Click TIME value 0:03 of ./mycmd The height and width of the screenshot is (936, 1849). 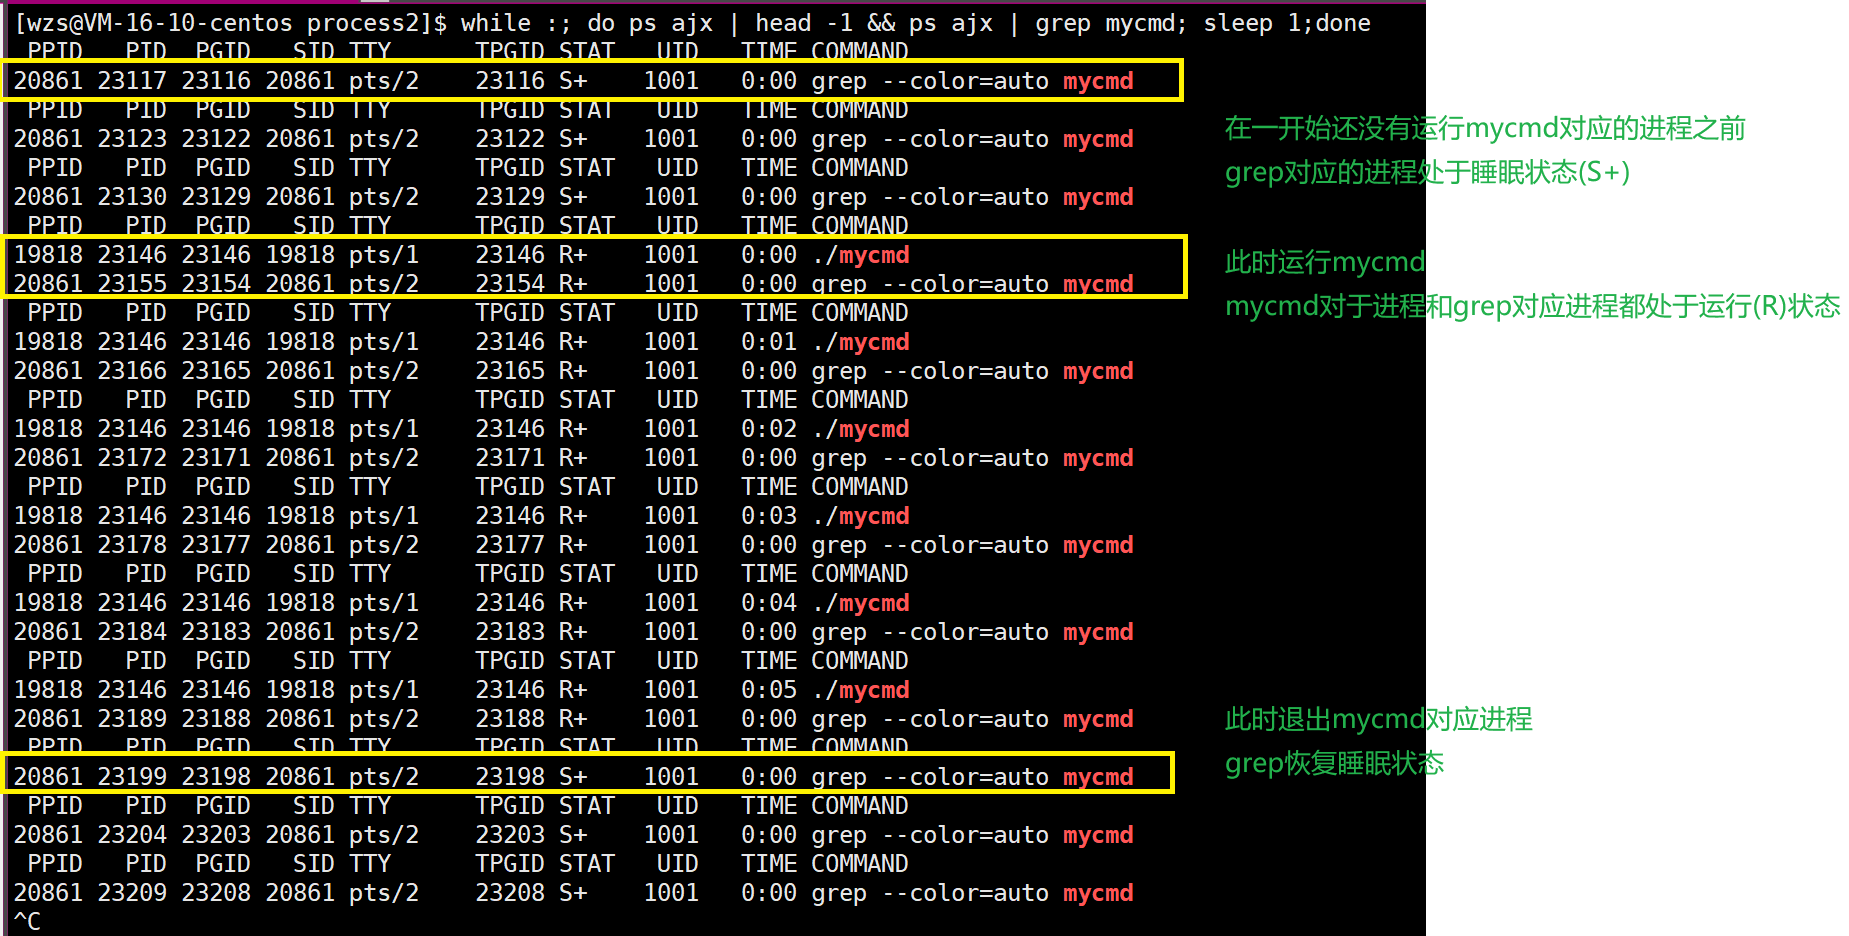point(769,516)
